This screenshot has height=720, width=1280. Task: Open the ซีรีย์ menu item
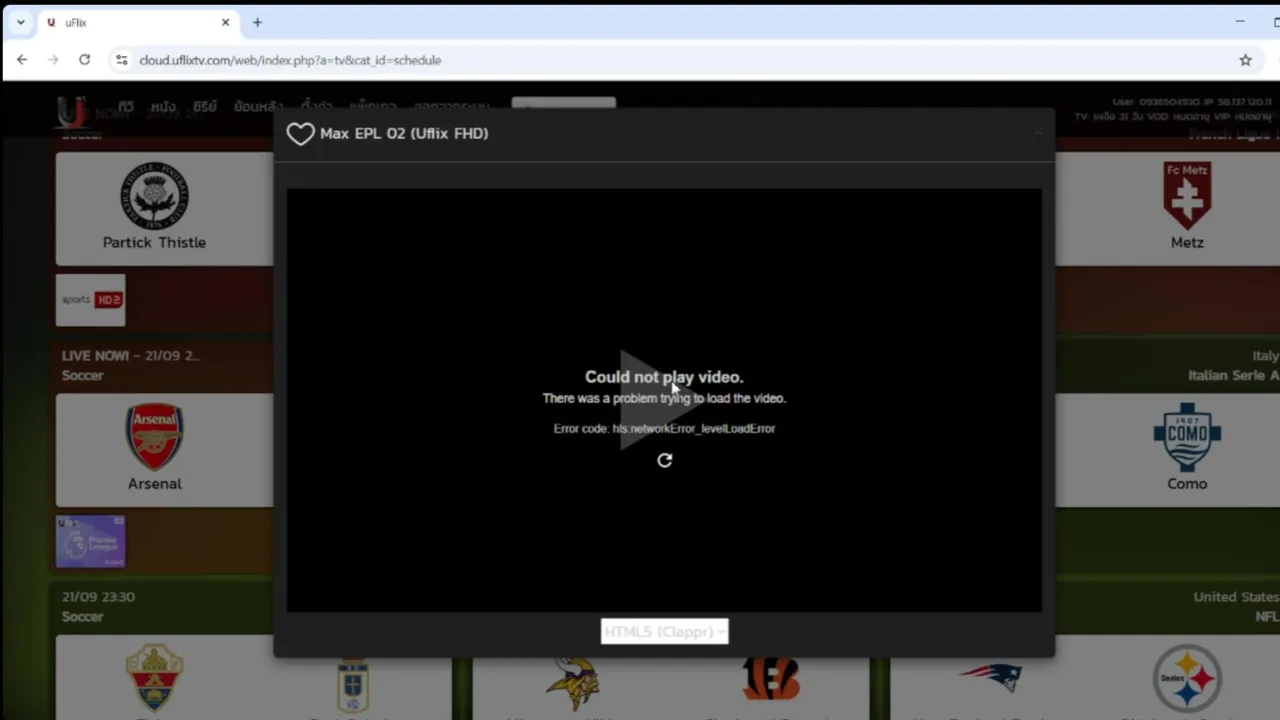pos(205,107)
